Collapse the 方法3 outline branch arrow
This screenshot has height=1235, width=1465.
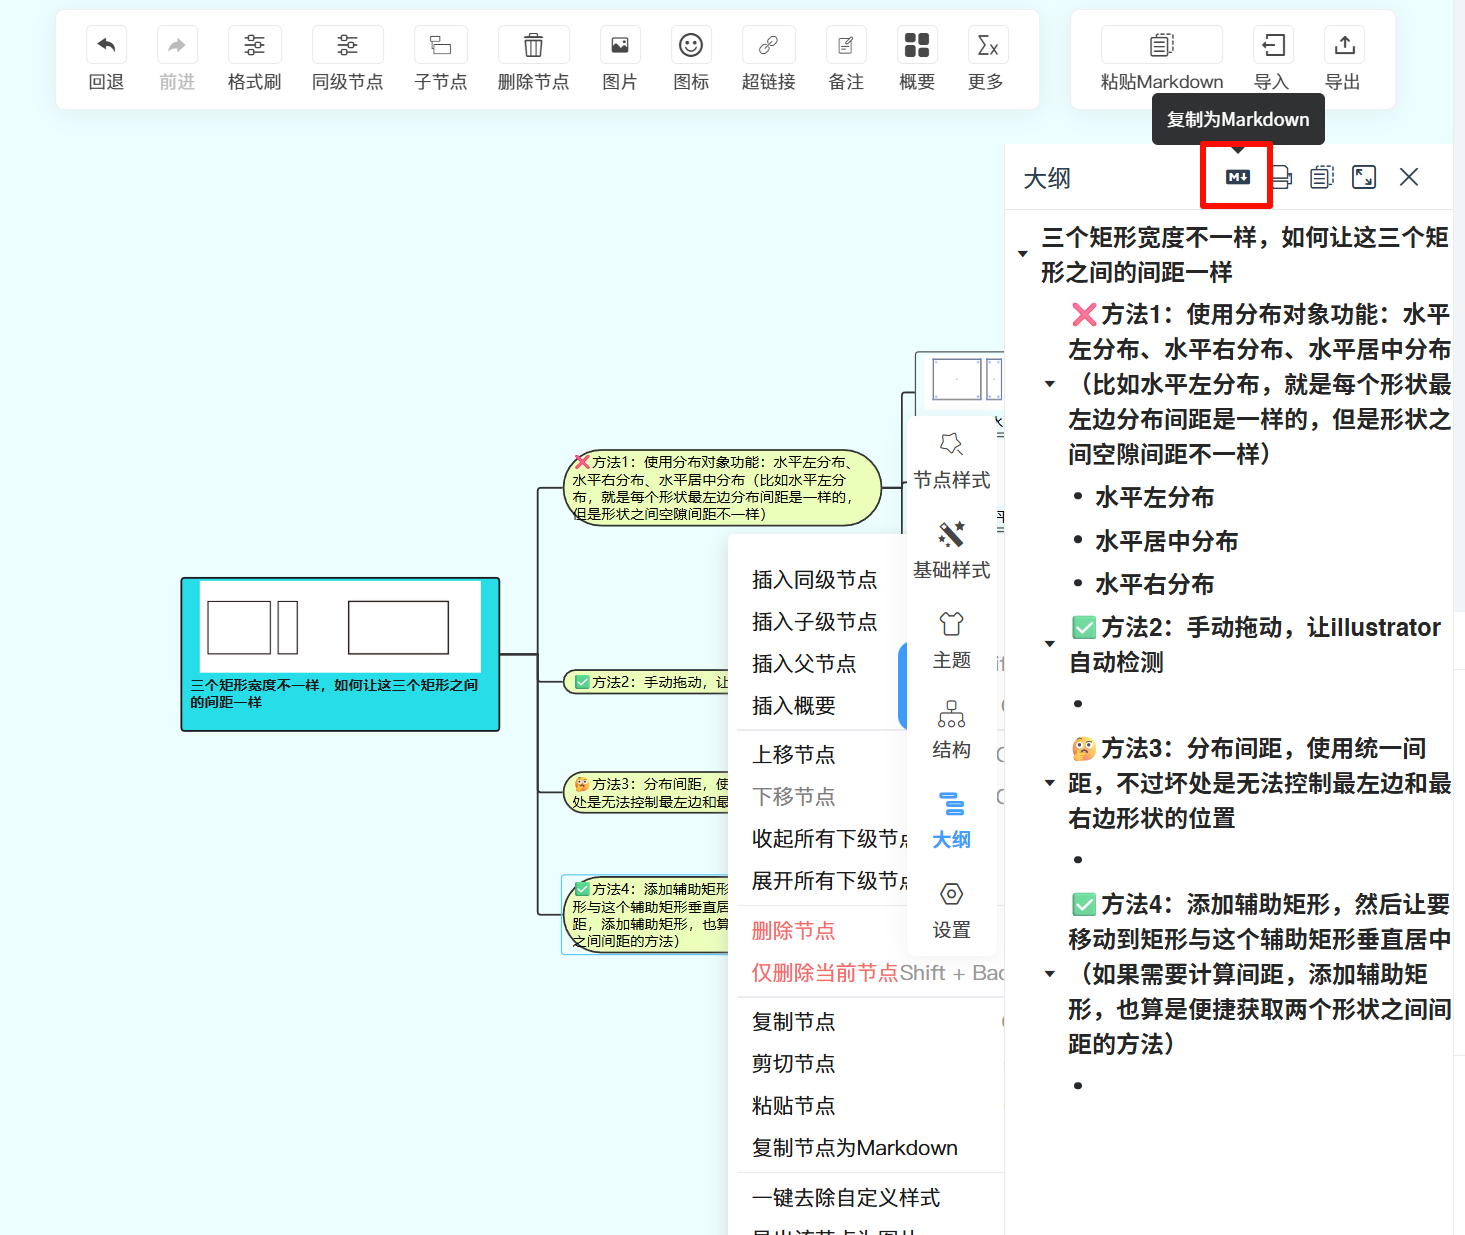[x=1050, y=783]
